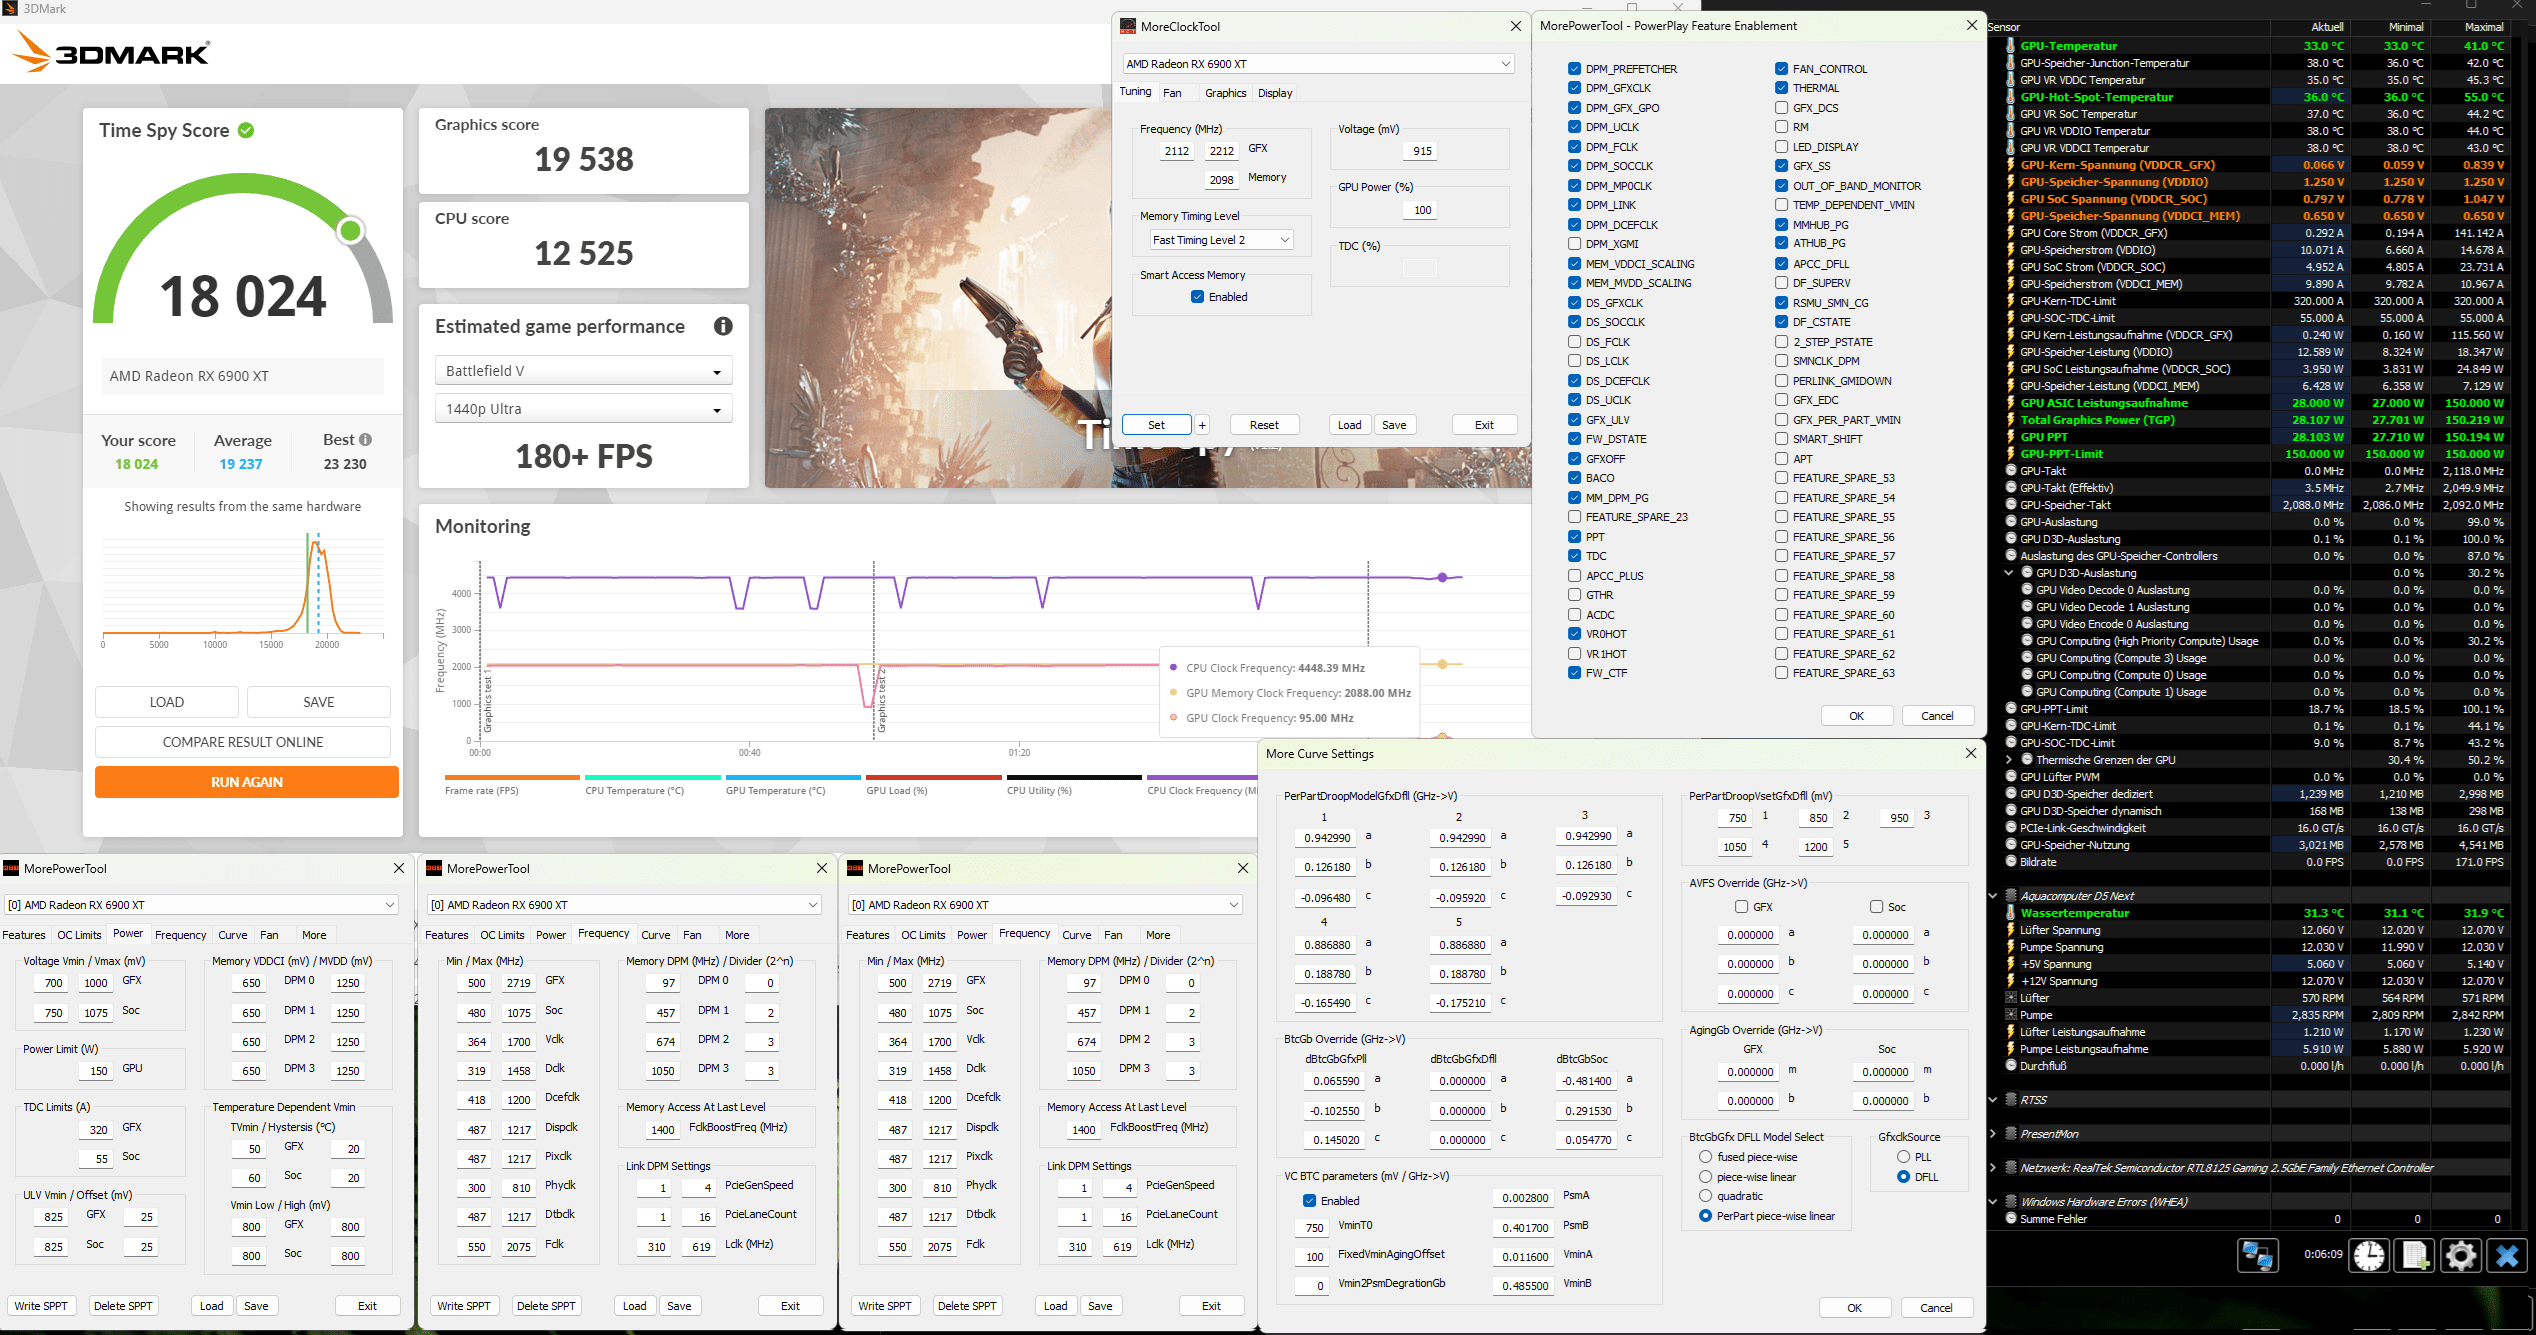
Task: Click chip icon of Windows Hardware Errors group
Action: pos(2011,1202)
